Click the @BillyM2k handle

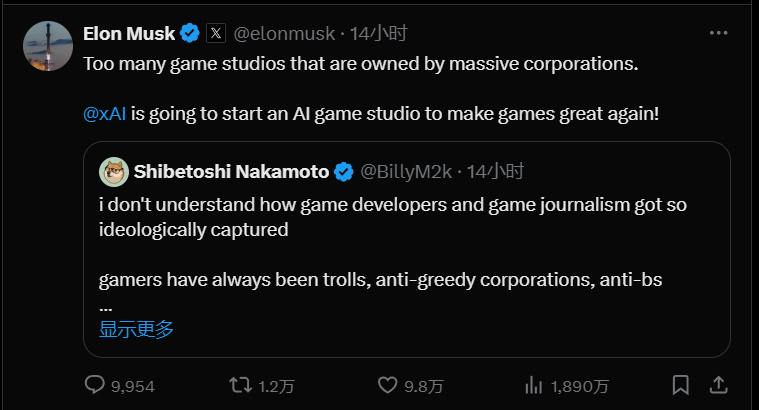(x=405, y=172)
